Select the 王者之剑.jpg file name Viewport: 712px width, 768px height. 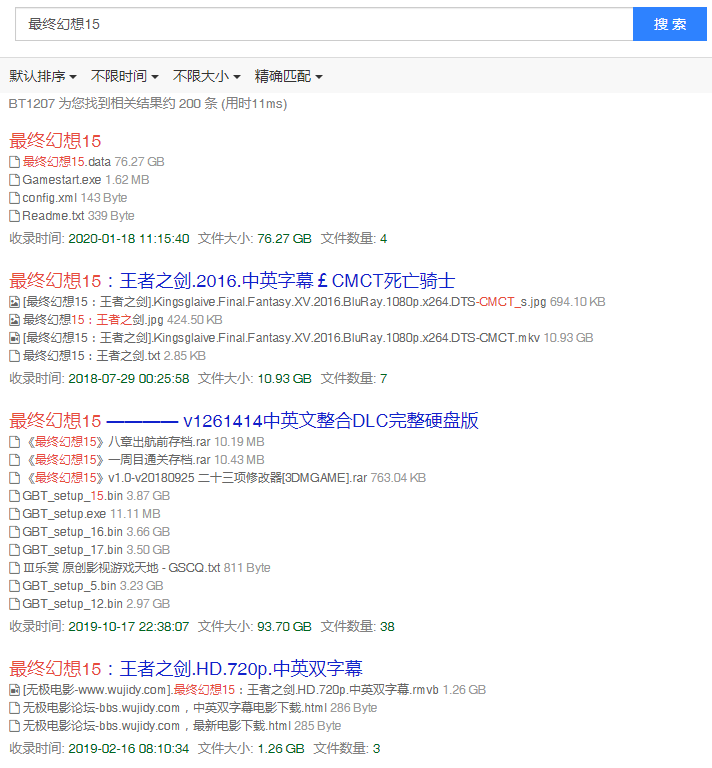[x=93, y=320]
